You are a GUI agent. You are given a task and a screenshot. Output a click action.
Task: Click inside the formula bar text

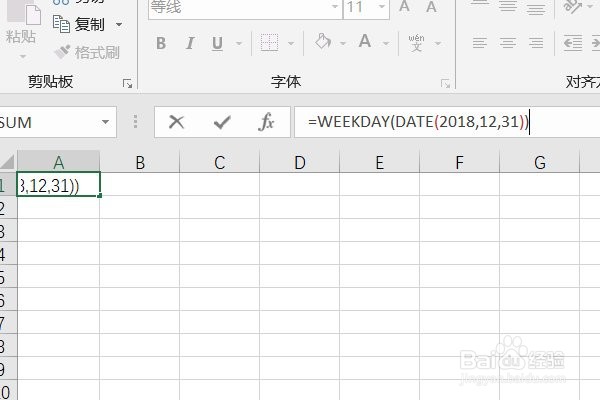click(x=419, y=122)
